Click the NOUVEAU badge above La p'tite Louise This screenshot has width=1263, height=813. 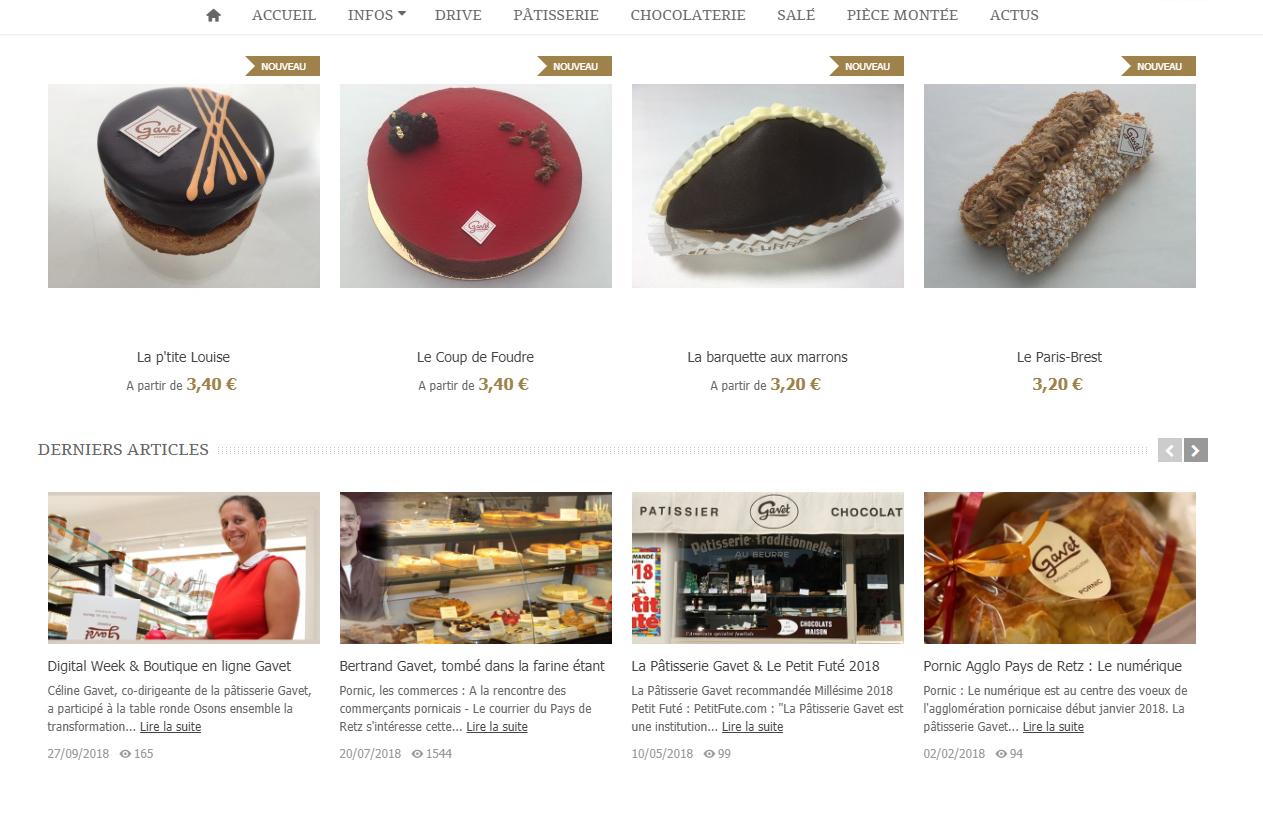click(282, 66)
